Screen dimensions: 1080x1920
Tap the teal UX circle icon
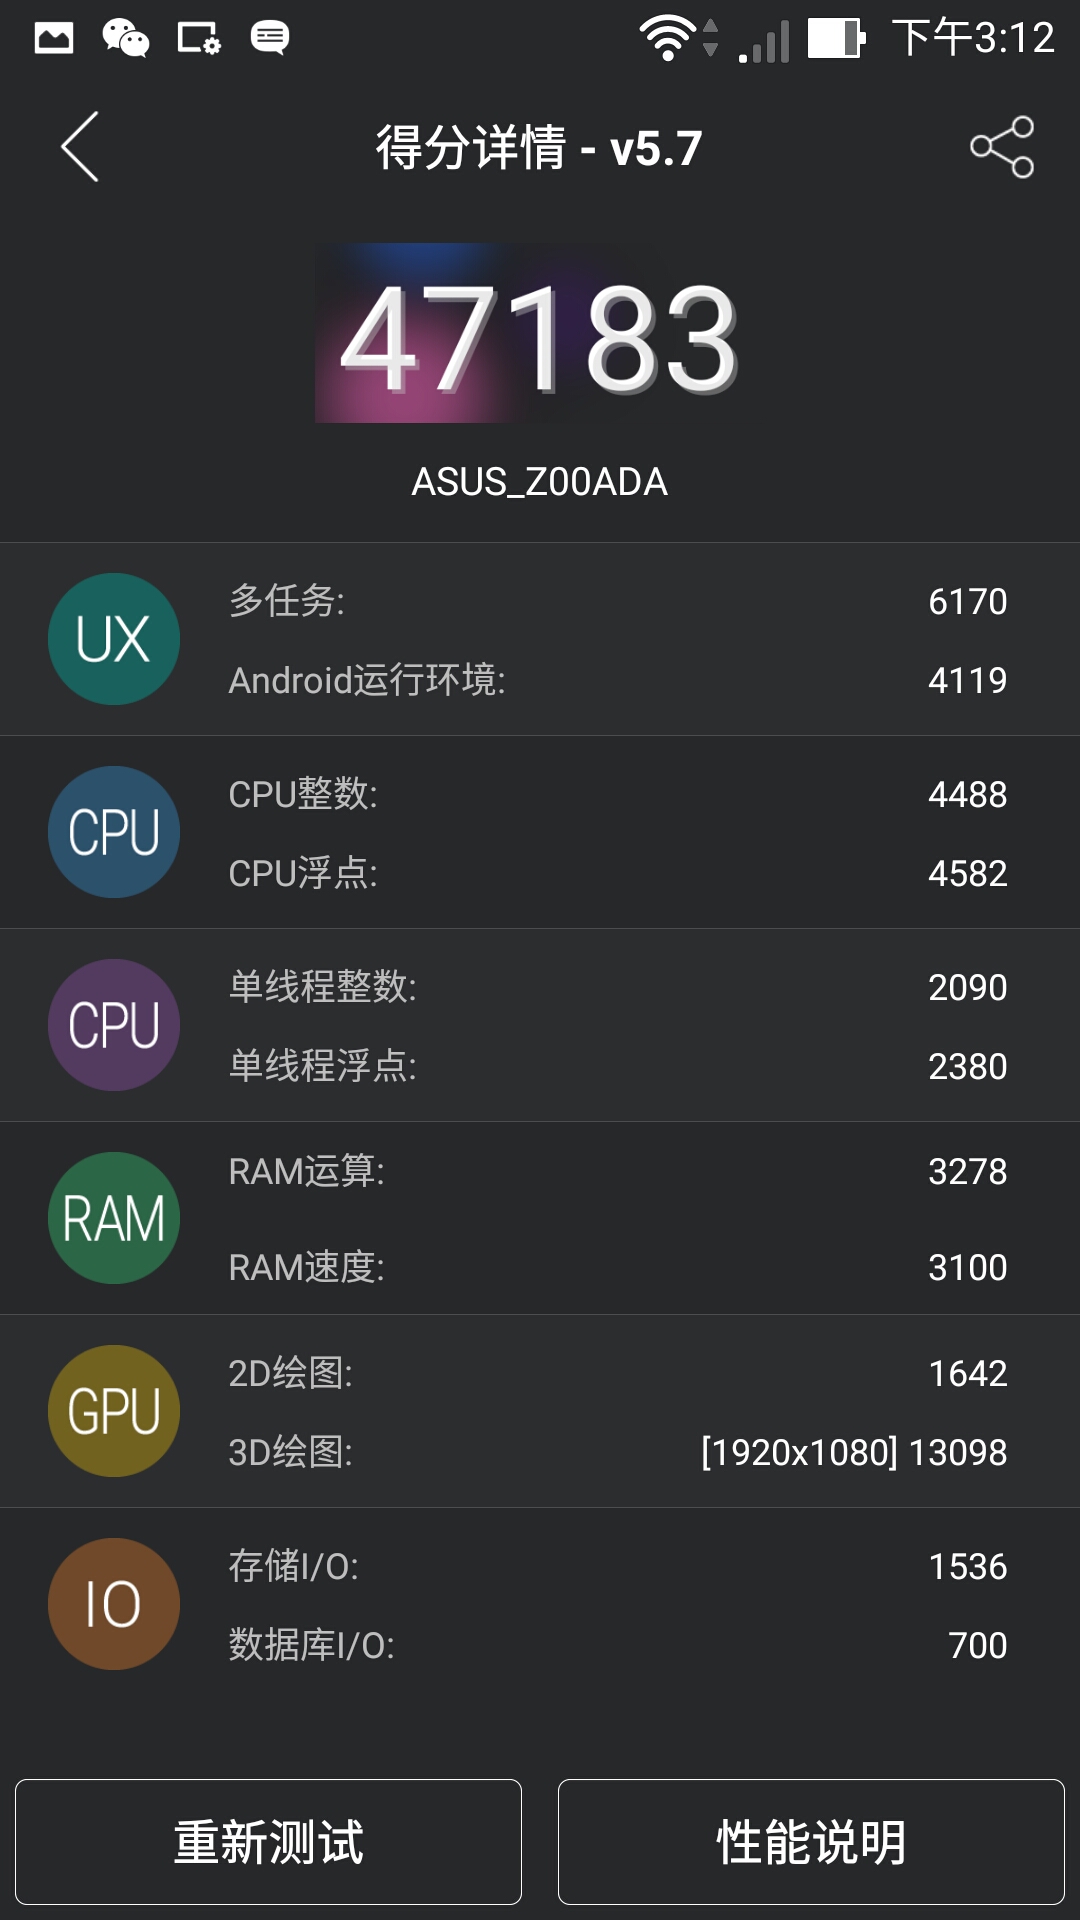[x=114, y=639]
